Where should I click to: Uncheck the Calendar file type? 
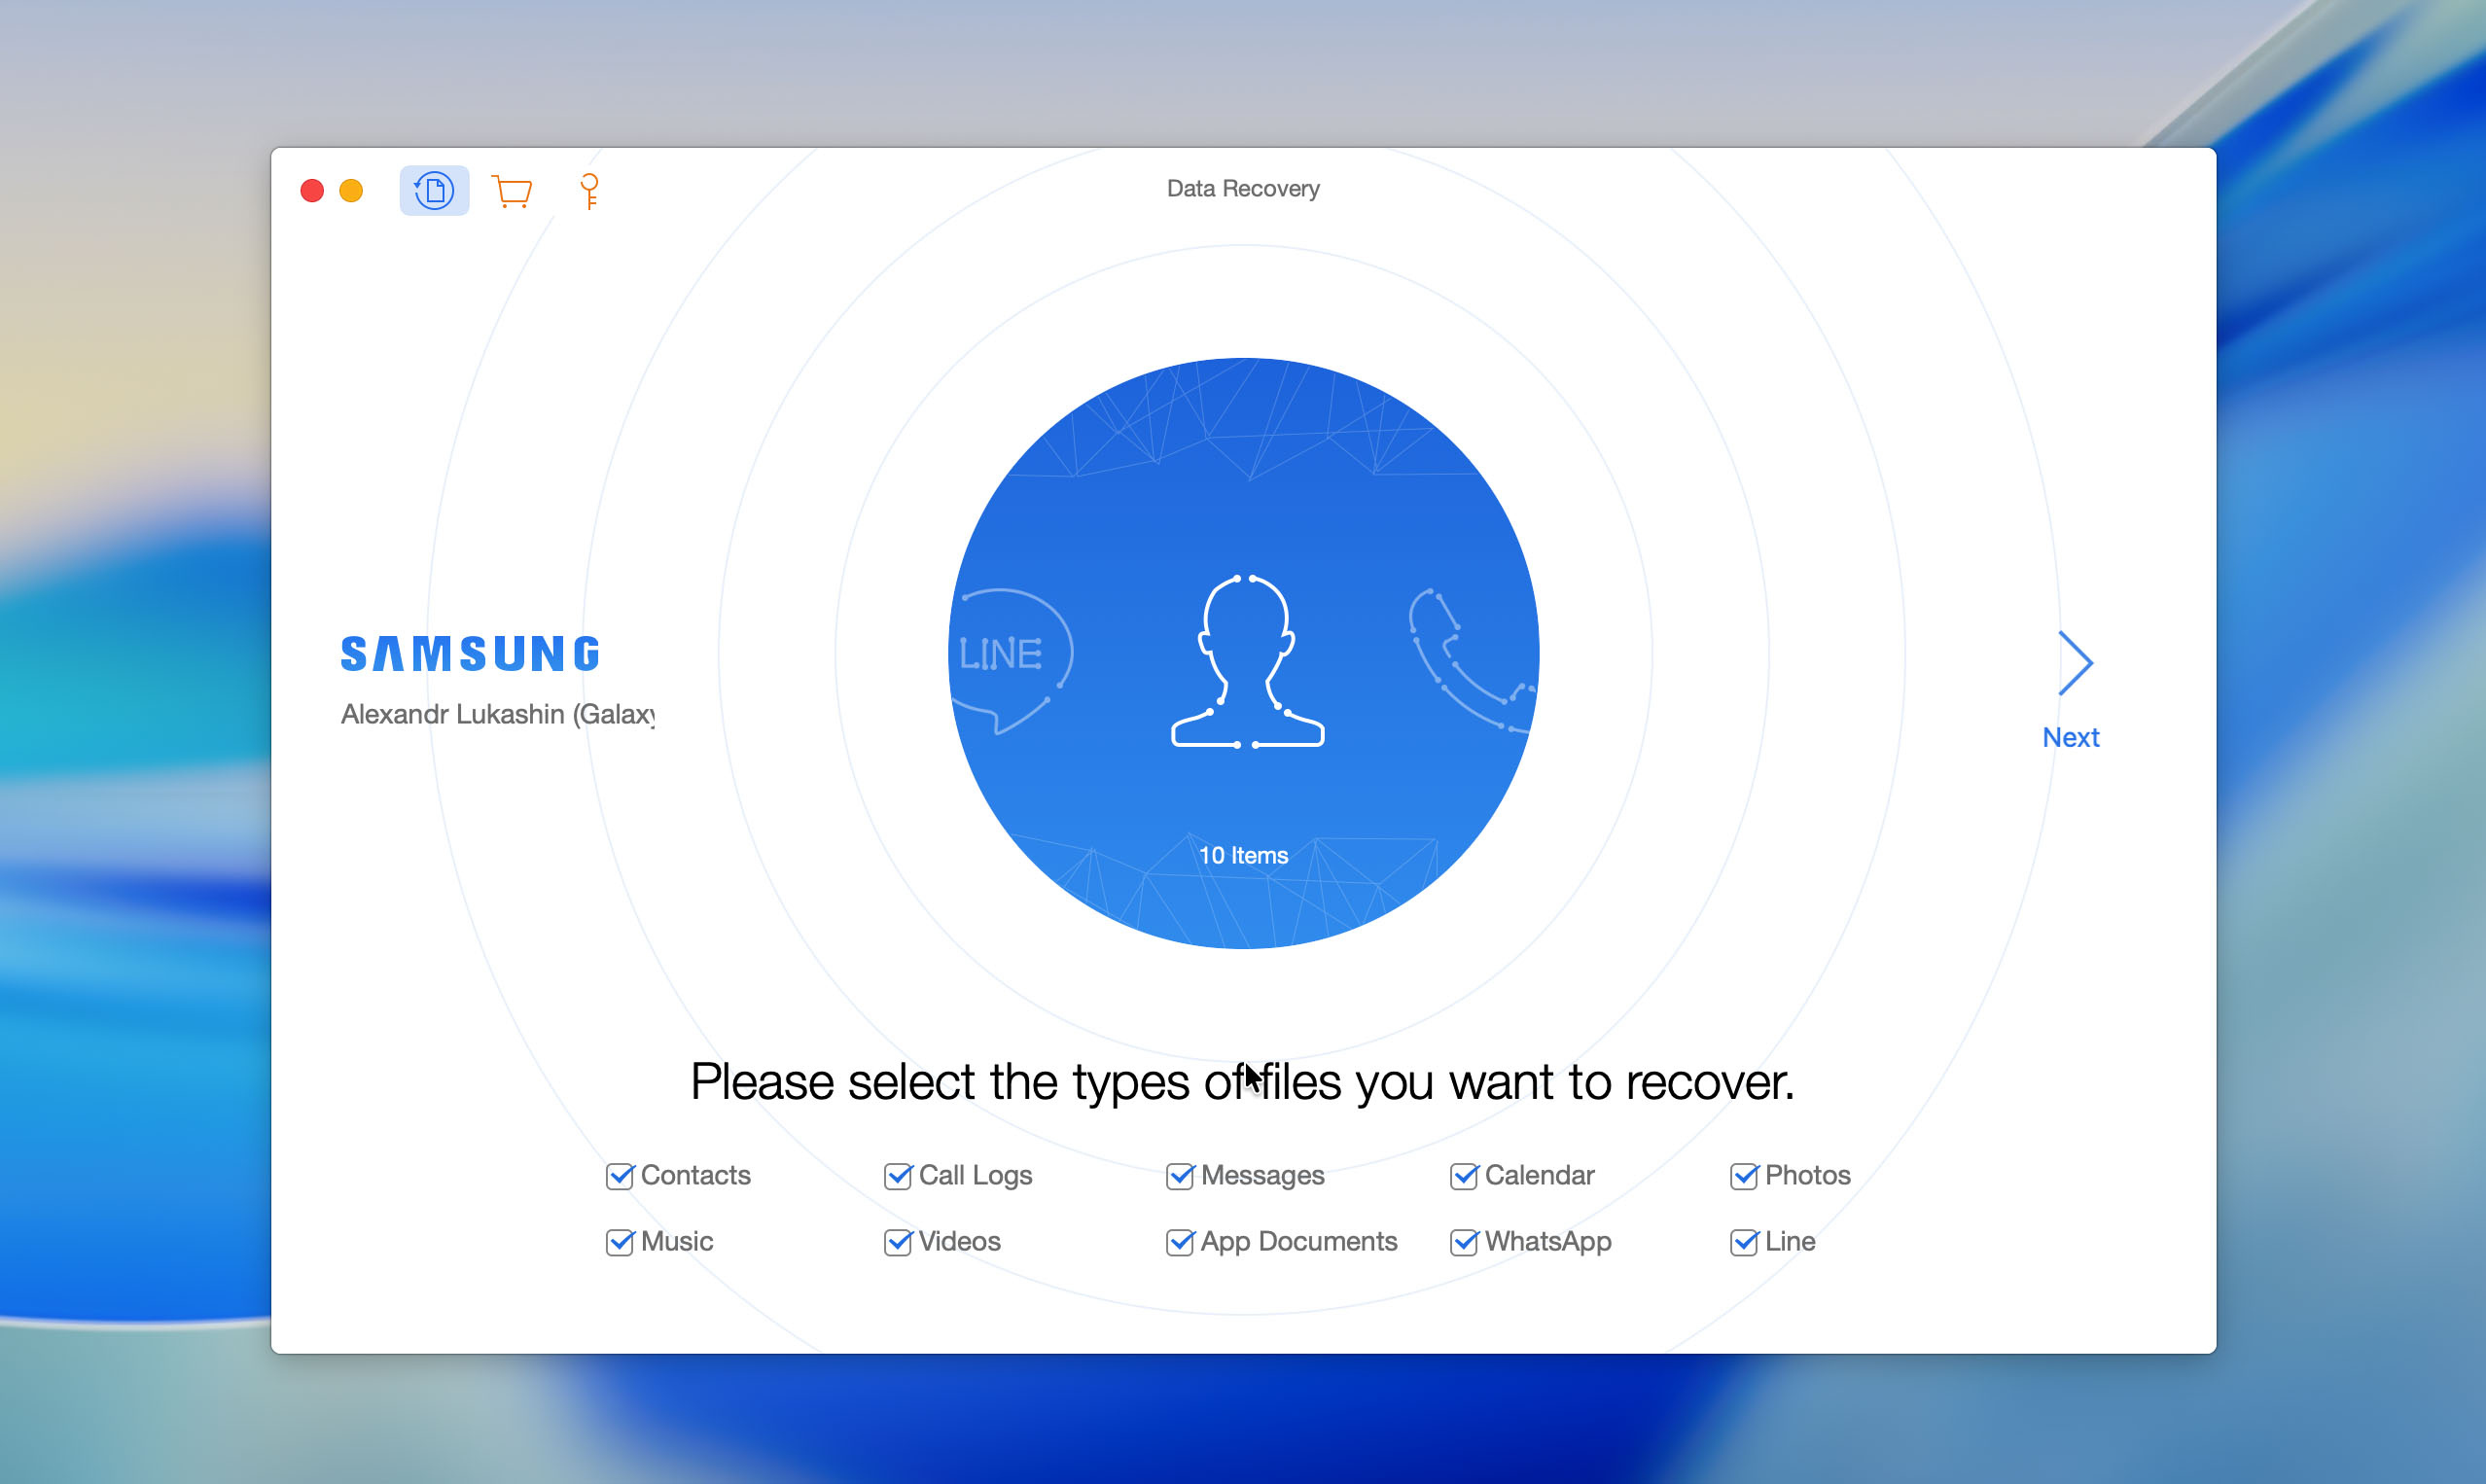[x=1464, y=1176]
